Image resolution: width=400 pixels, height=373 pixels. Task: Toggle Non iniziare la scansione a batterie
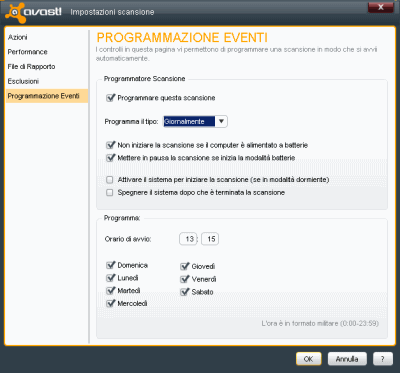coord(110,145)
